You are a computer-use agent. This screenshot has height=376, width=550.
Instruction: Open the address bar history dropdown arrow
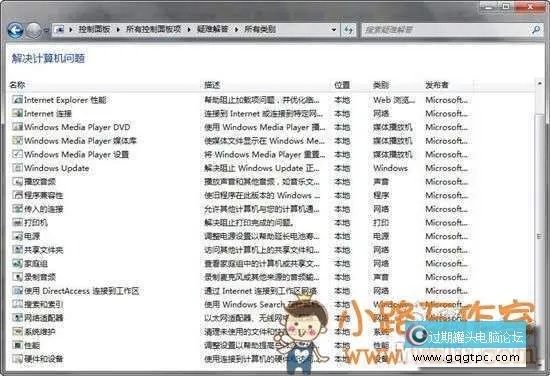(334, 30)
